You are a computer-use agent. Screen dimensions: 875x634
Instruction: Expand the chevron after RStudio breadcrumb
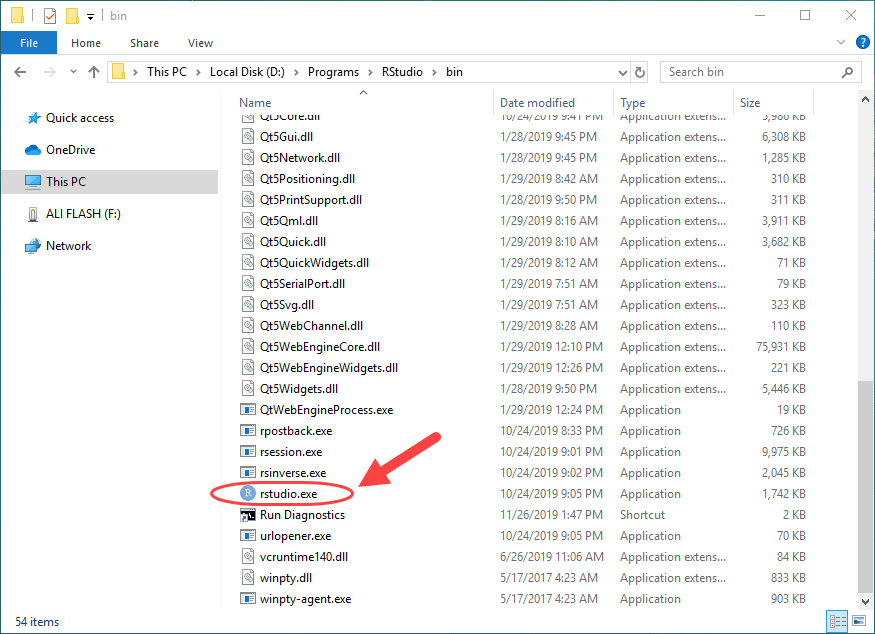434,73
